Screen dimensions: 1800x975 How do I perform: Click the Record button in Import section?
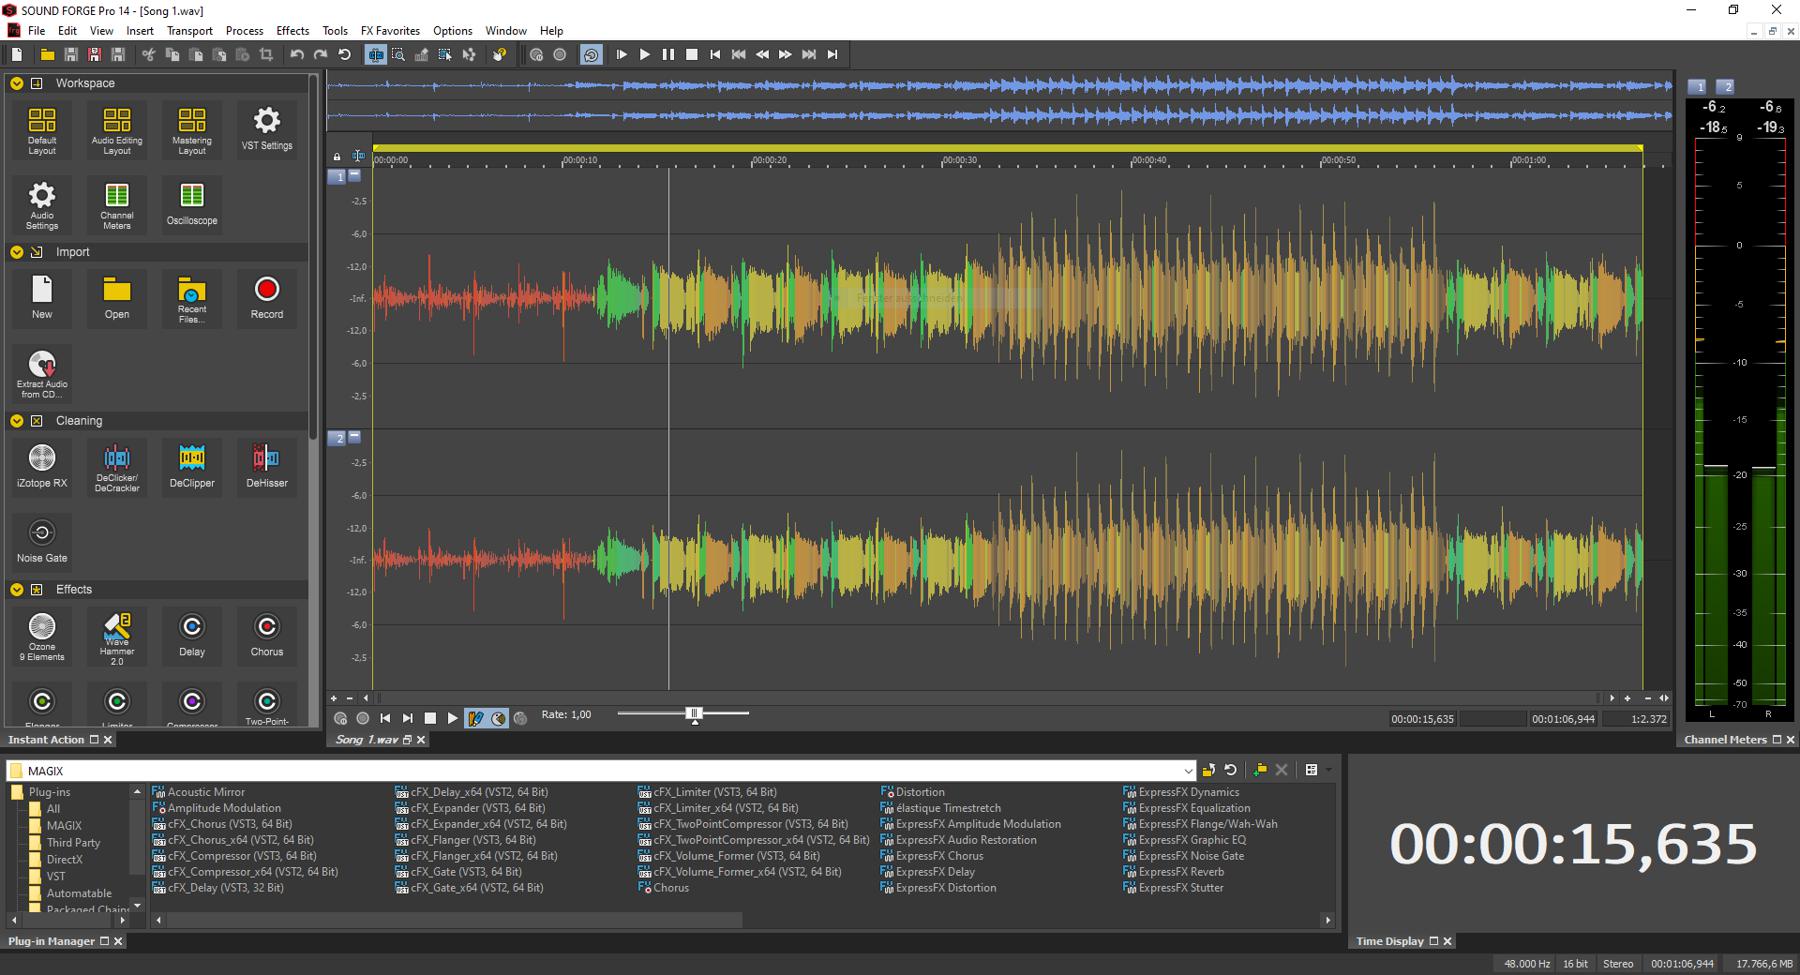[266, 297]
